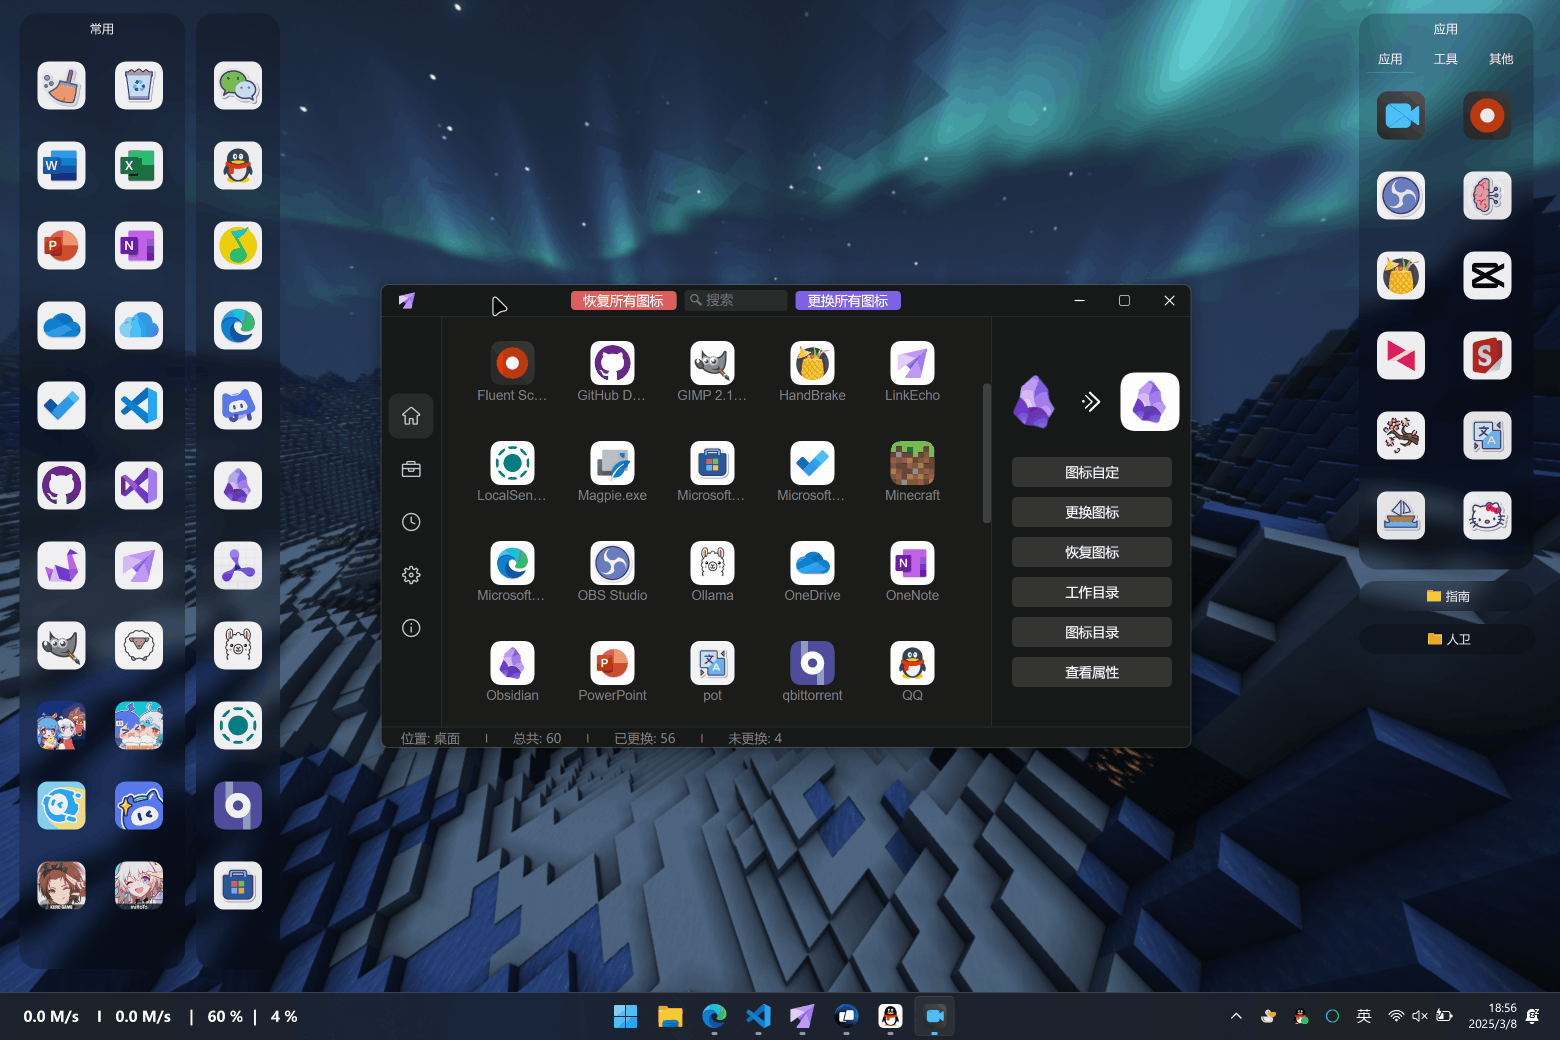Click 更换所有图标 purple button

pyautogui.click(x=848, y=301)
